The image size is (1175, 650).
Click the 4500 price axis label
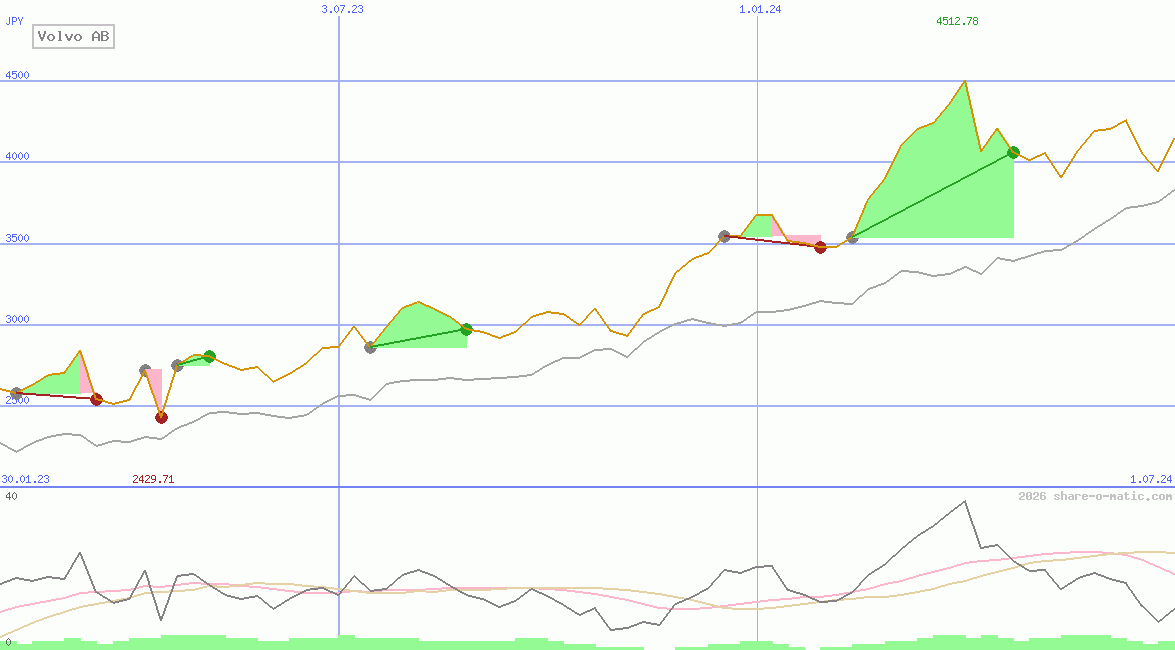tap(17, 75)
